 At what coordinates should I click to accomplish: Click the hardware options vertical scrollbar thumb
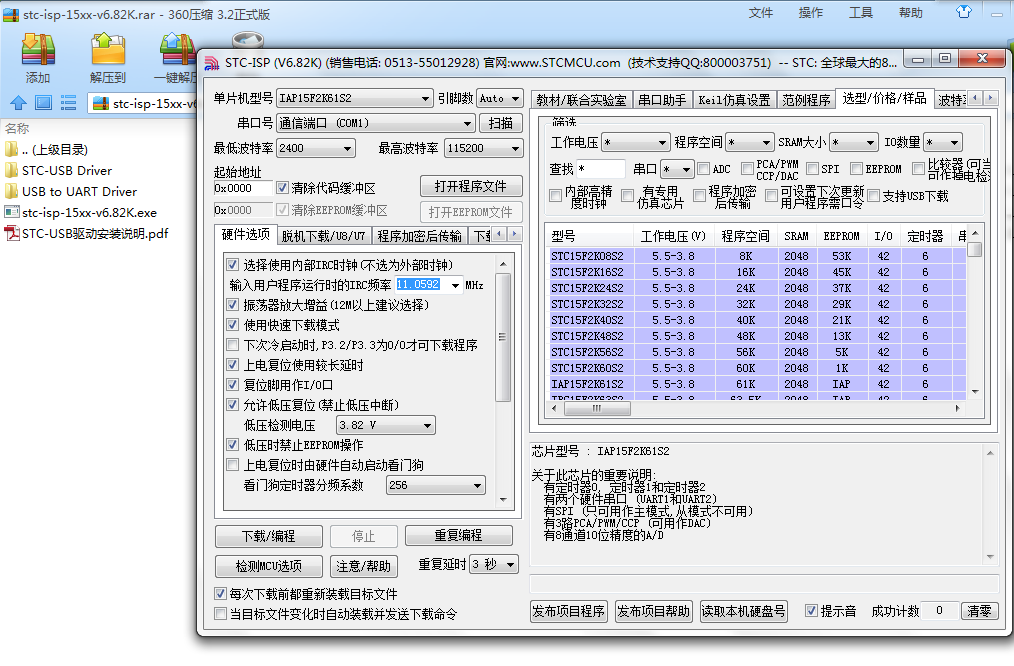[x=502, y=337]
